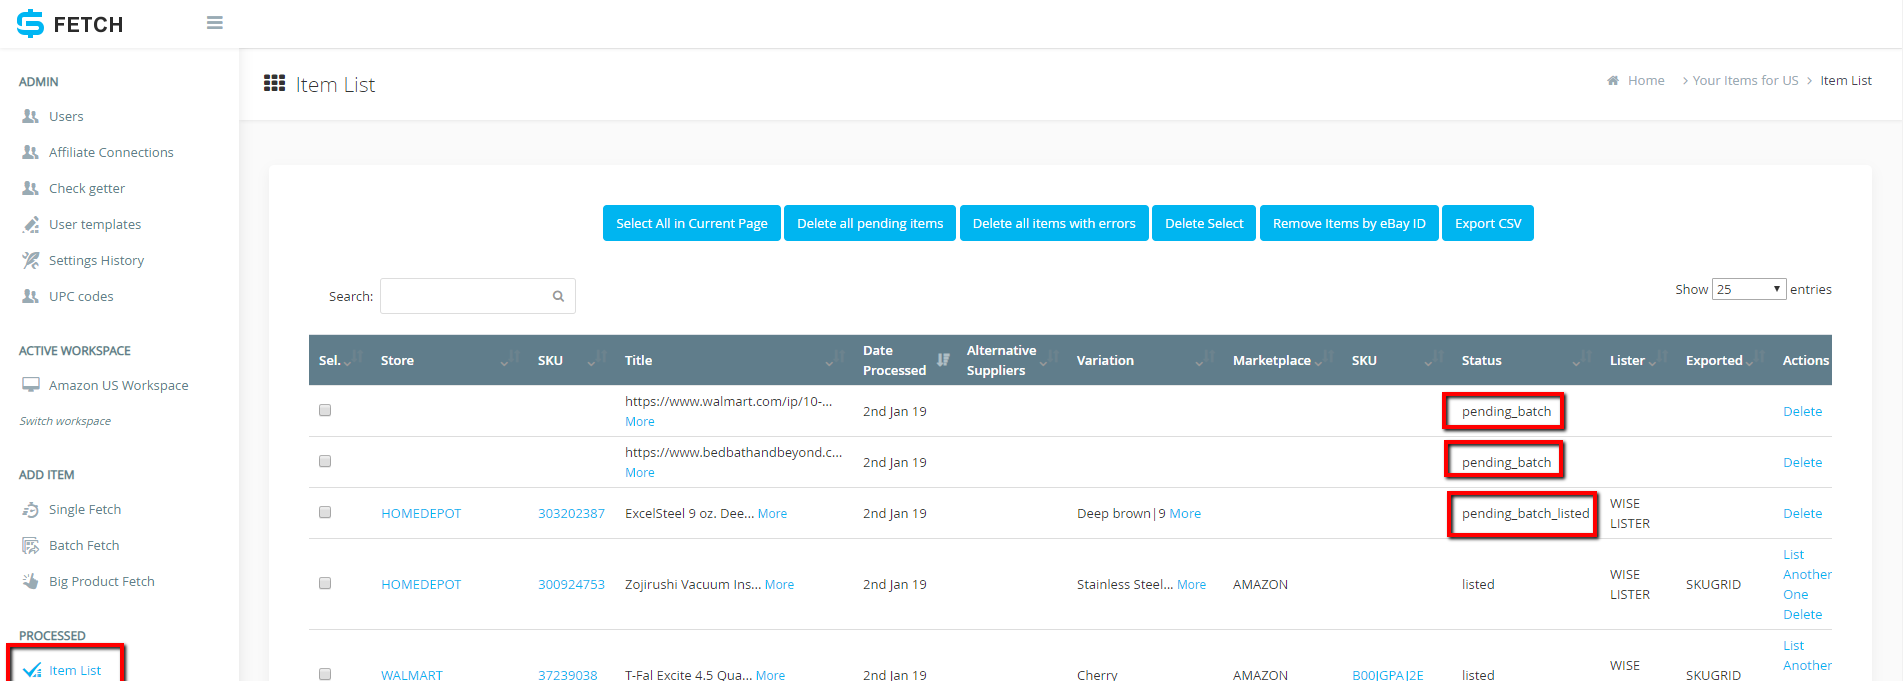Toggle the hamburger sidebar menu icon

214,23
